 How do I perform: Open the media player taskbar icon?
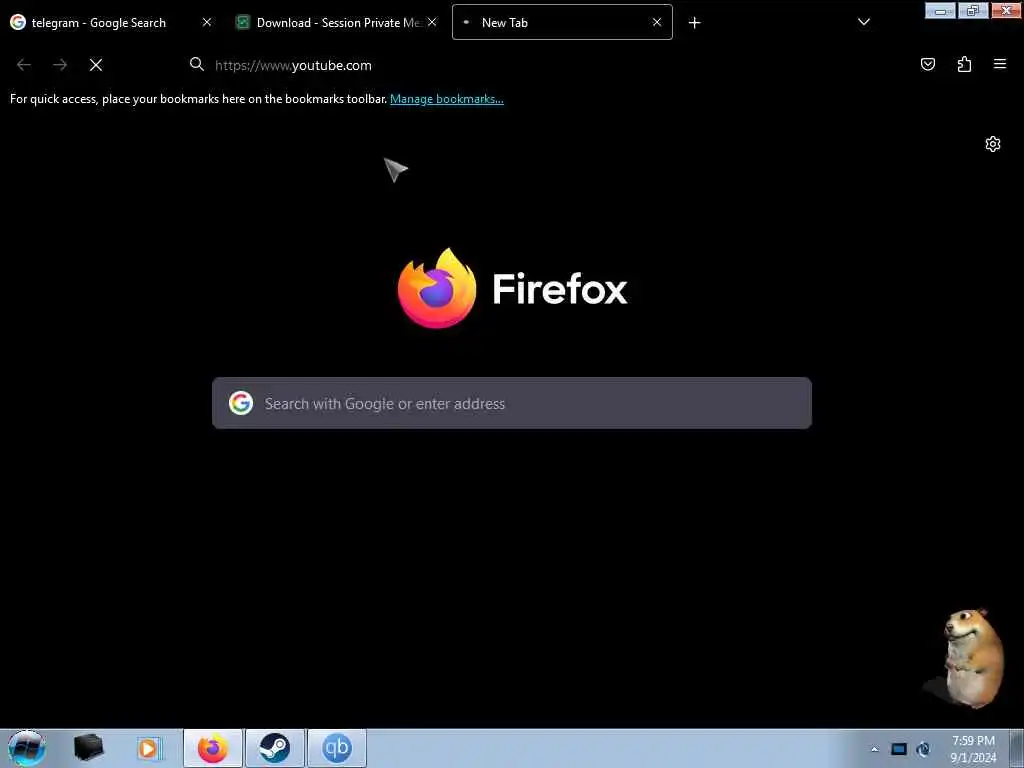(149, 748)
